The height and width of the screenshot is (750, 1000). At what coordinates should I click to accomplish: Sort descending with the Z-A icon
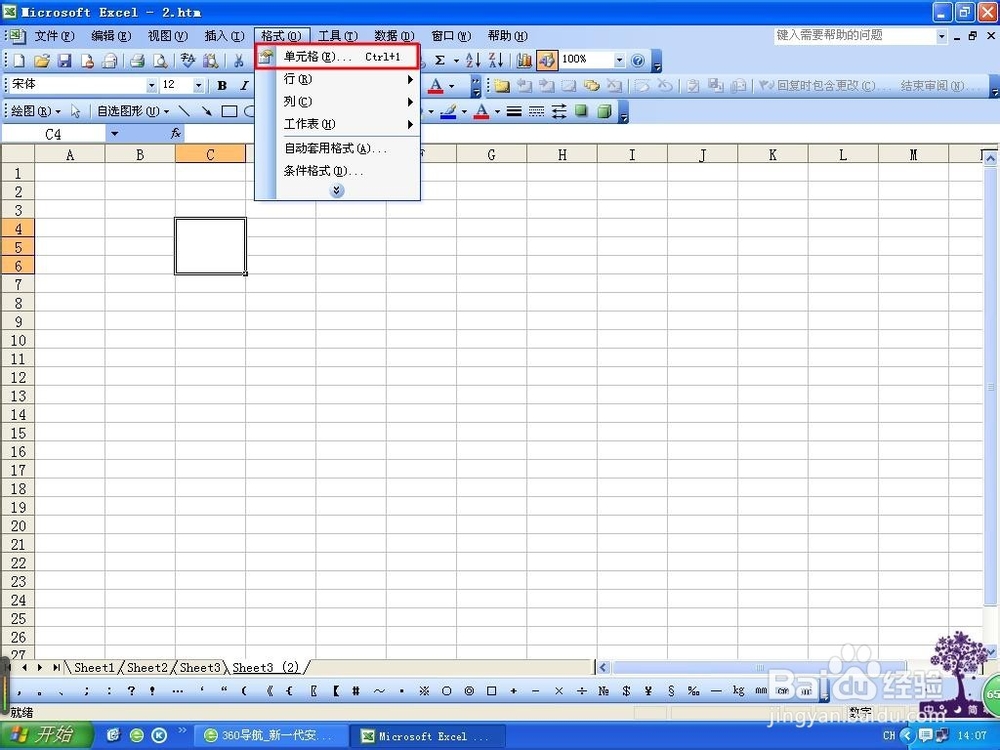(x=496, y=61)
